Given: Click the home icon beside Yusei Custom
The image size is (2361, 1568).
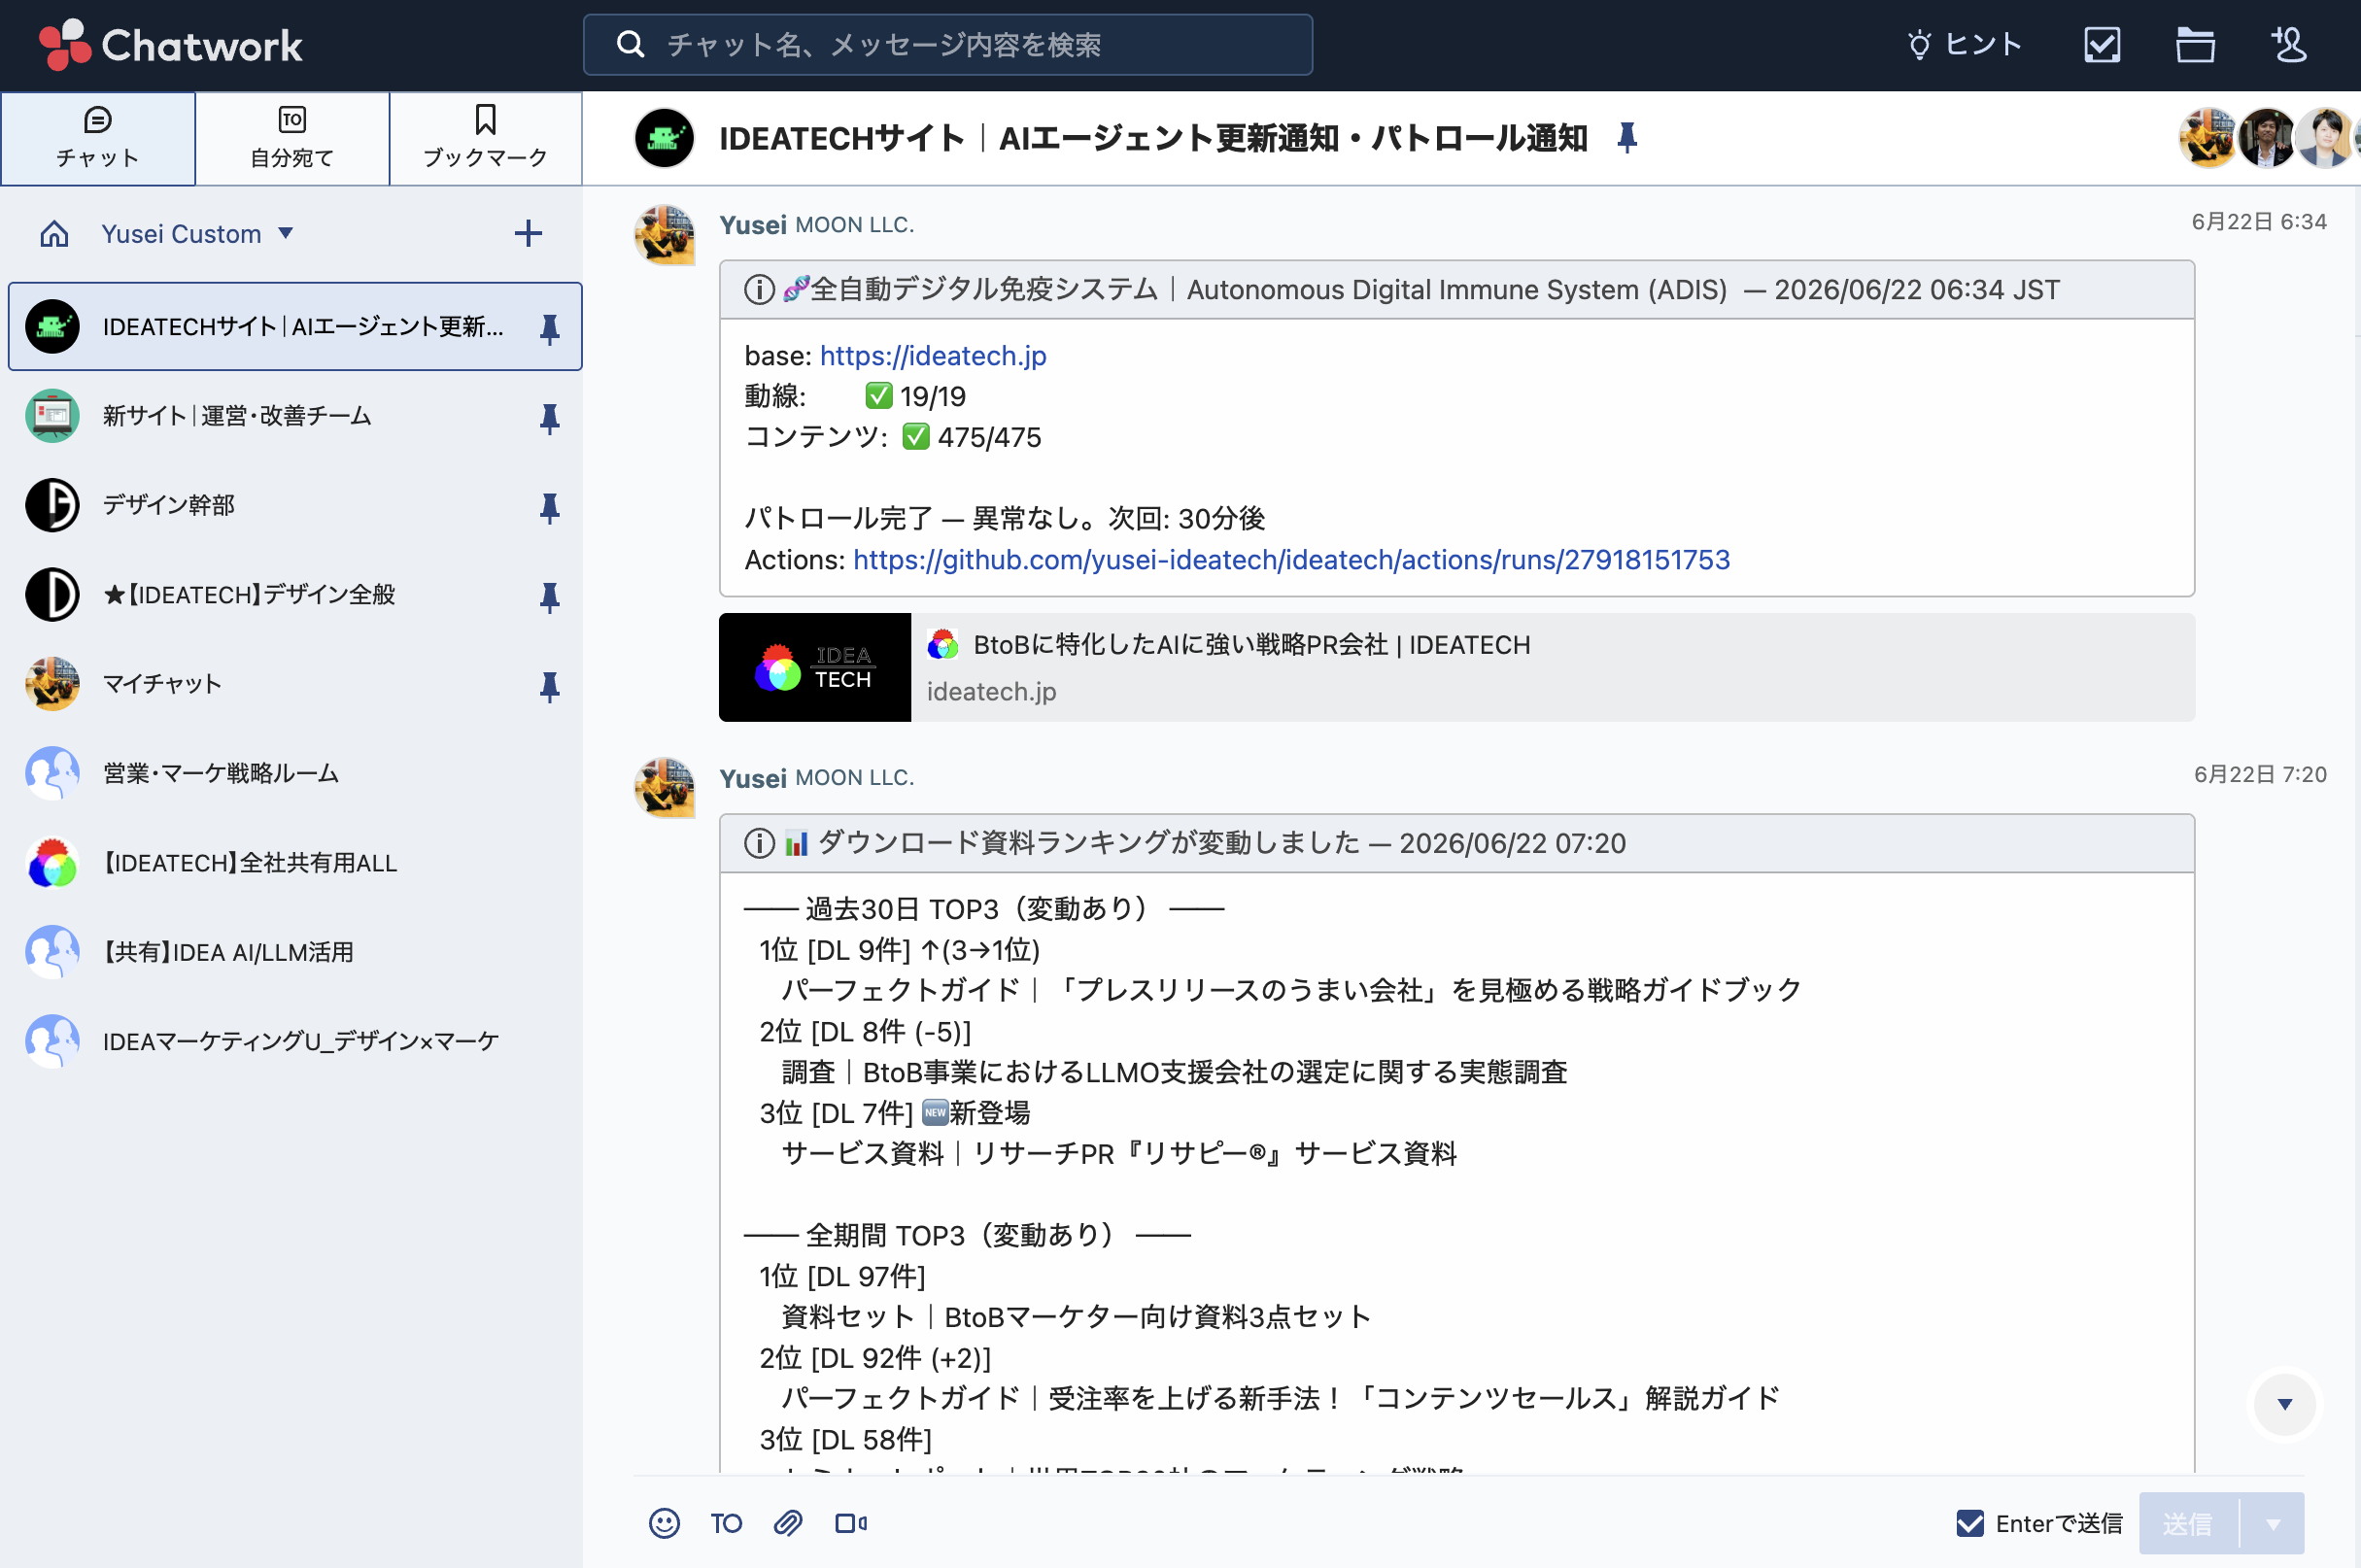Looking at the screenshot, I should [x=54, y=234].
